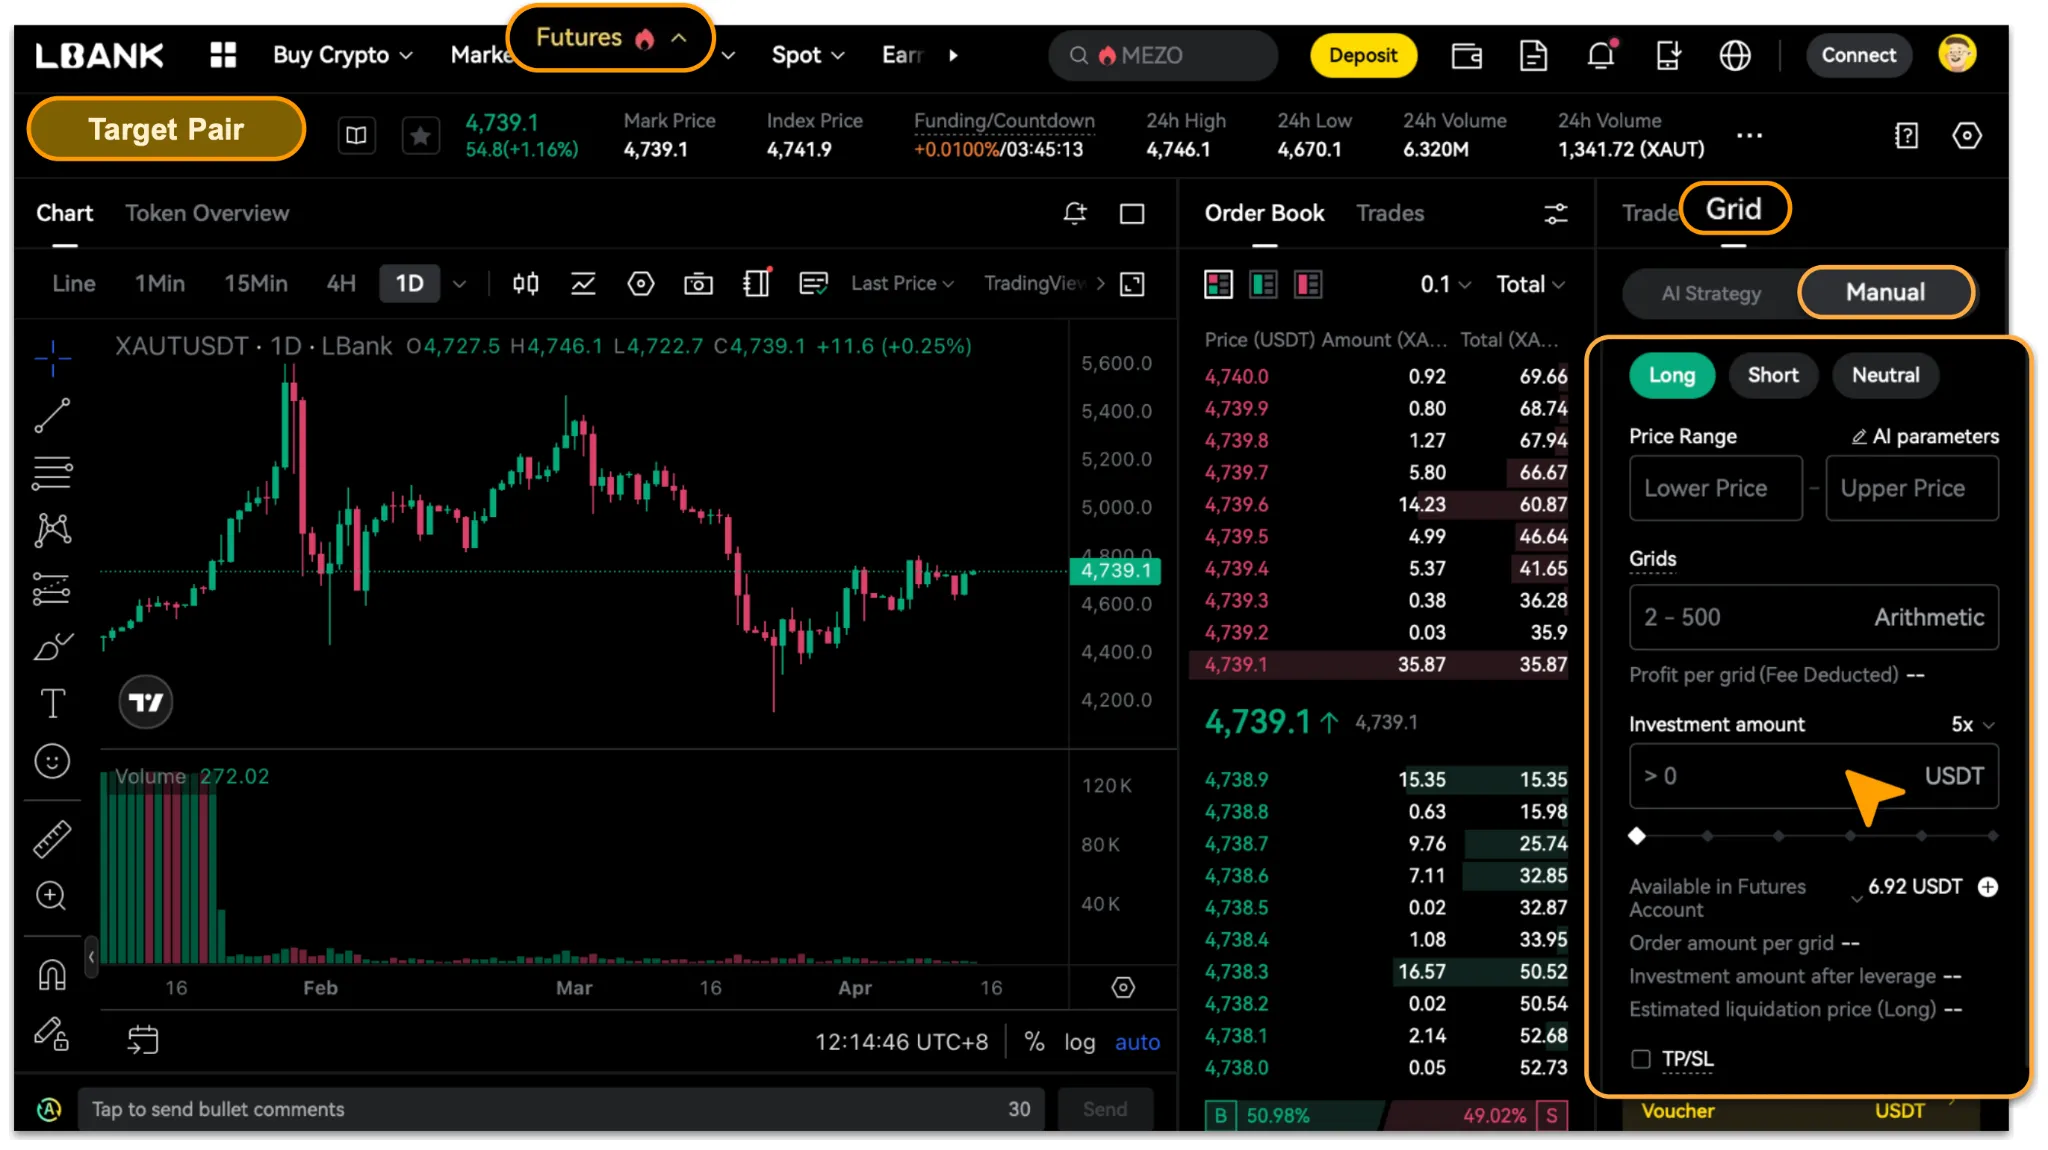This screenshot has height=1150, width=2048.
Task: Select the trend line drawing tool
Action: point(52,416)
